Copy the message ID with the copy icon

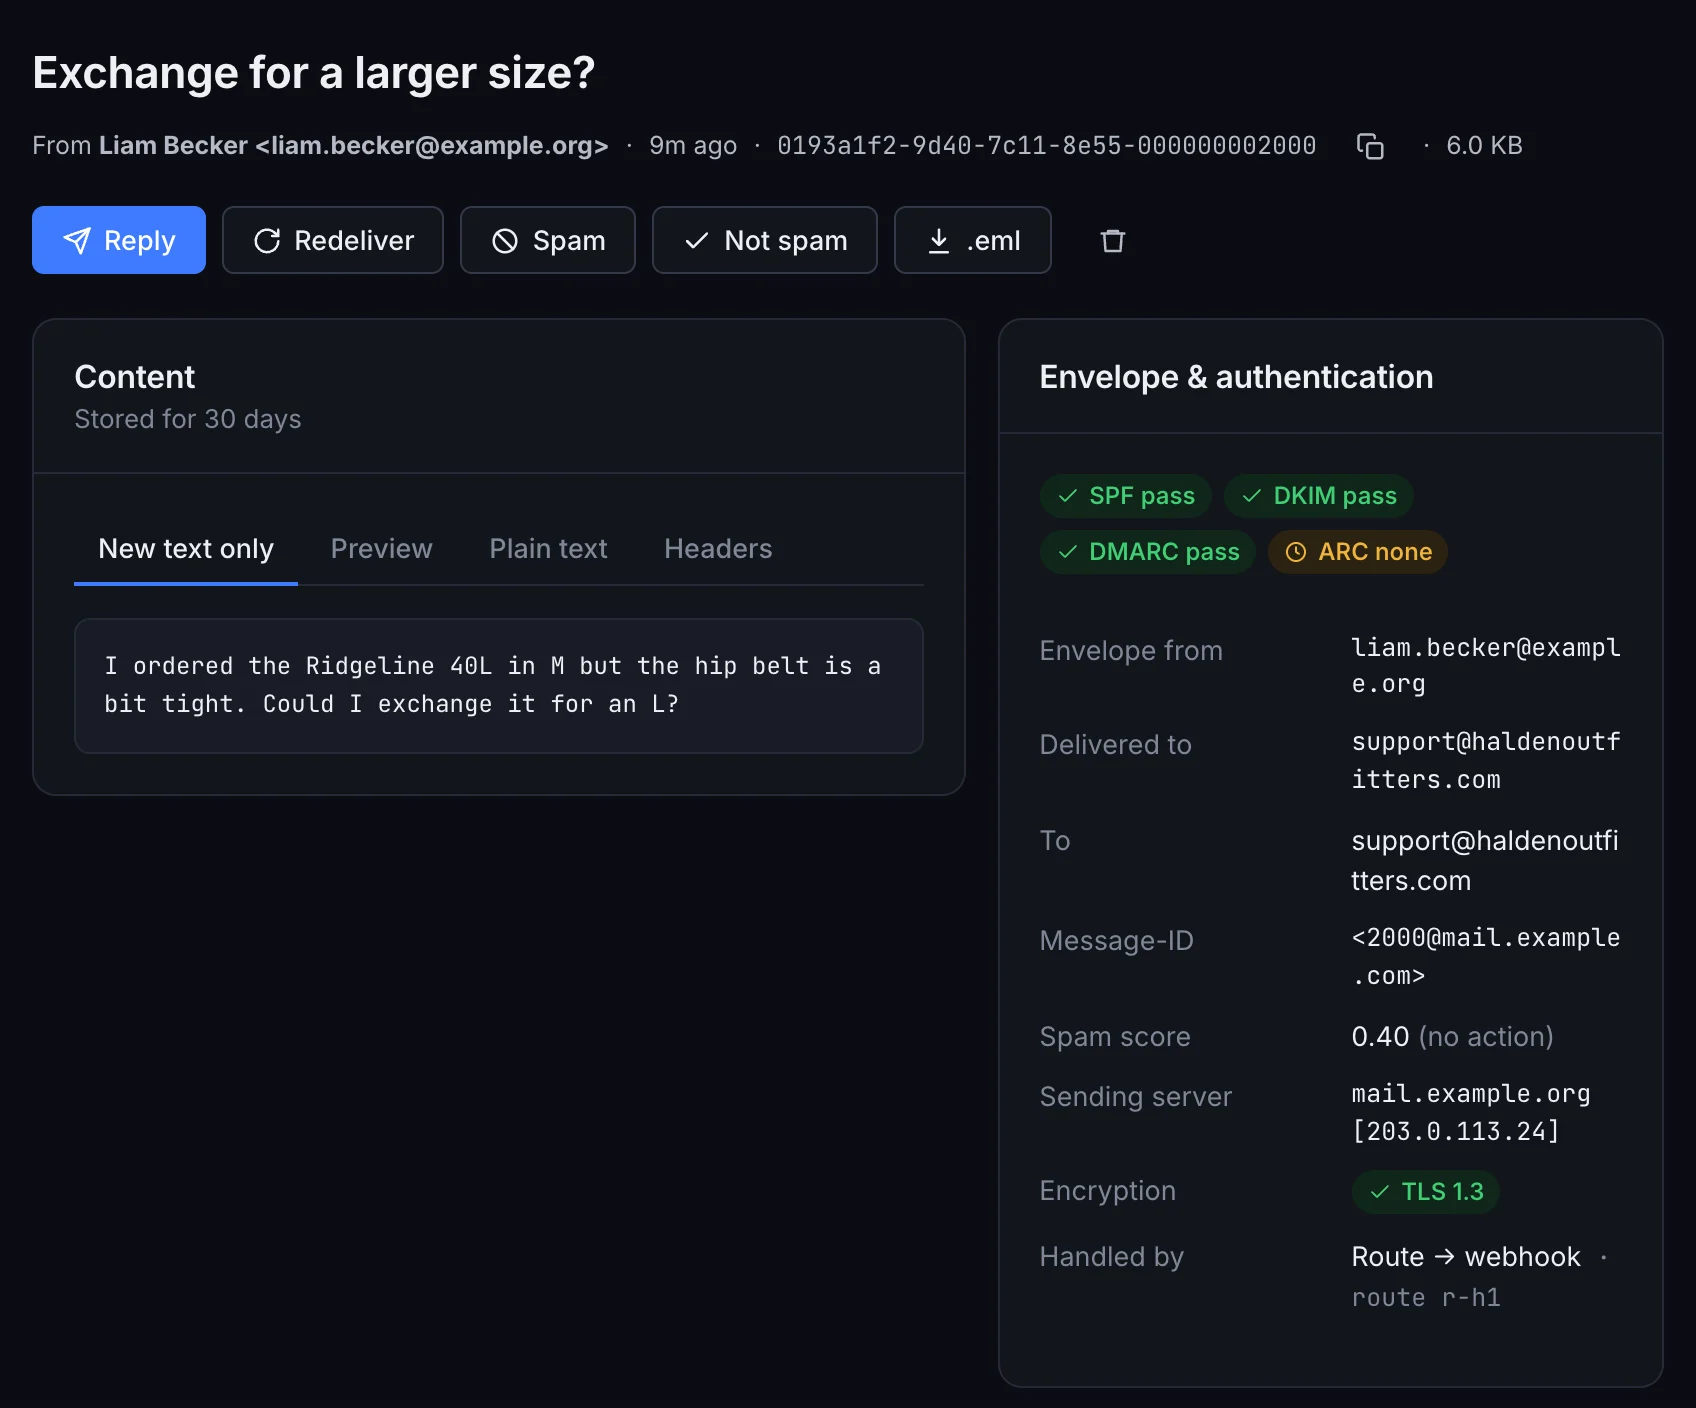coord(1369,146)
